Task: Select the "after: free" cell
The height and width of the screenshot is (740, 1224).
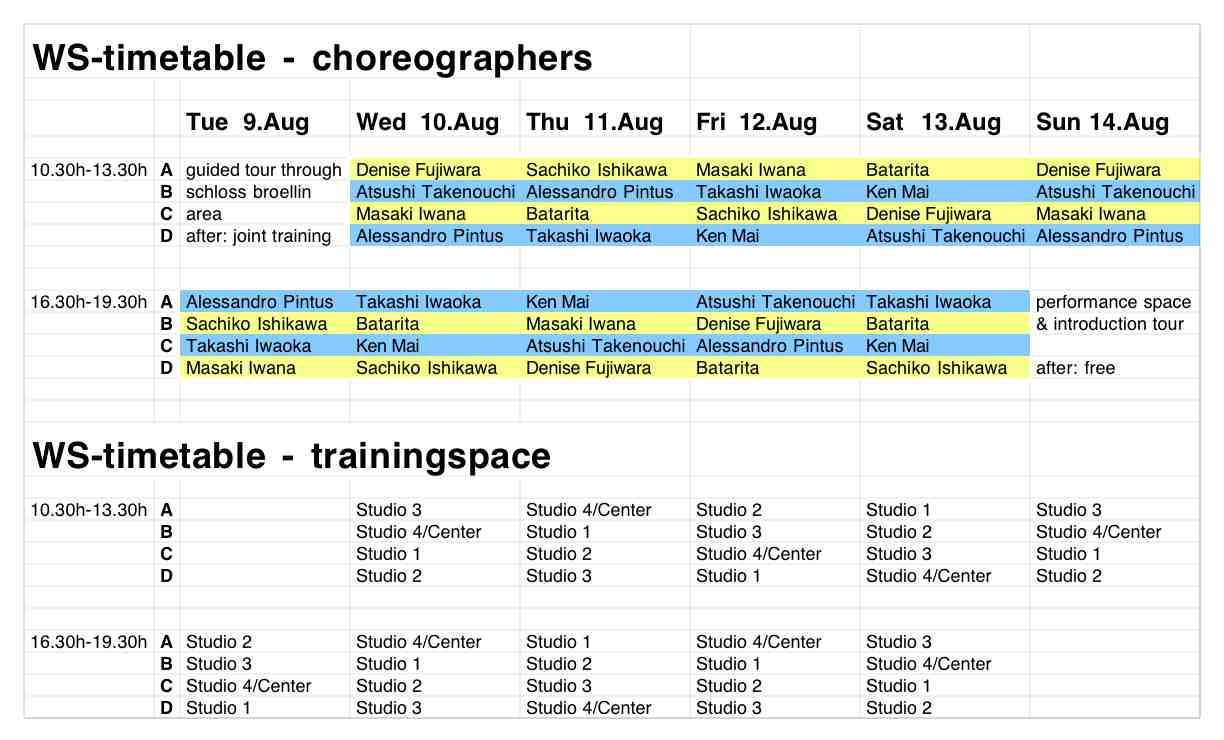Action: (1075, 368)
